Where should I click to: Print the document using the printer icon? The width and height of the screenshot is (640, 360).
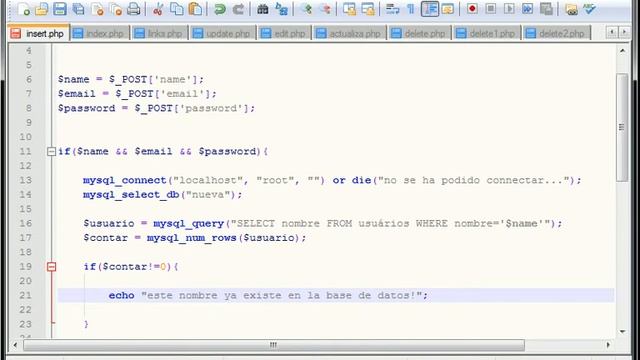tap(134, 9)
